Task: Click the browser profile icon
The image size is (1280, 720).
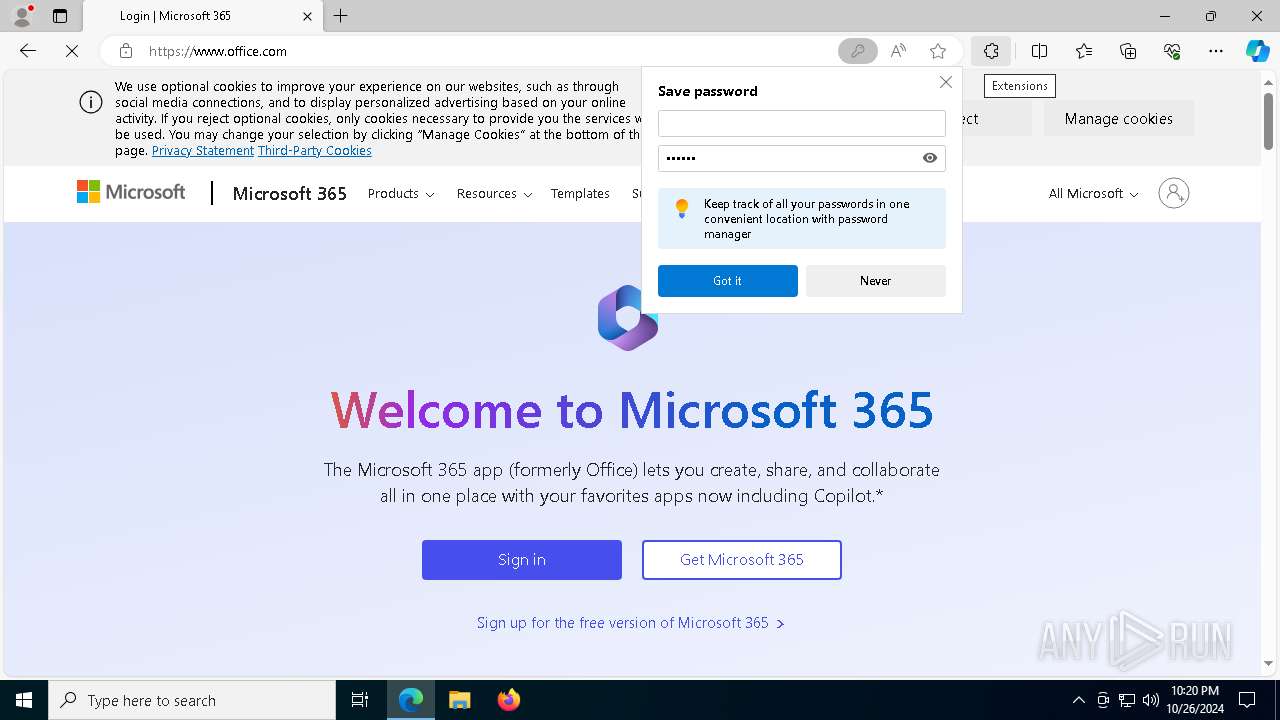Action: [21, 16]
